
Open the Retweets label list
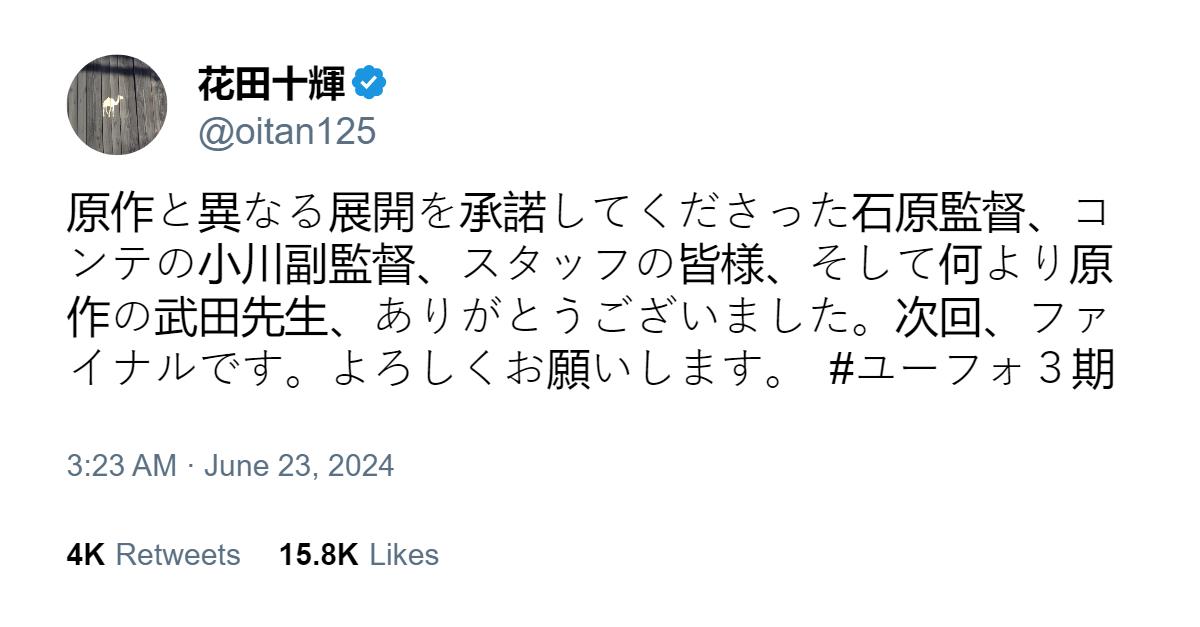click(x=178, y=555)
